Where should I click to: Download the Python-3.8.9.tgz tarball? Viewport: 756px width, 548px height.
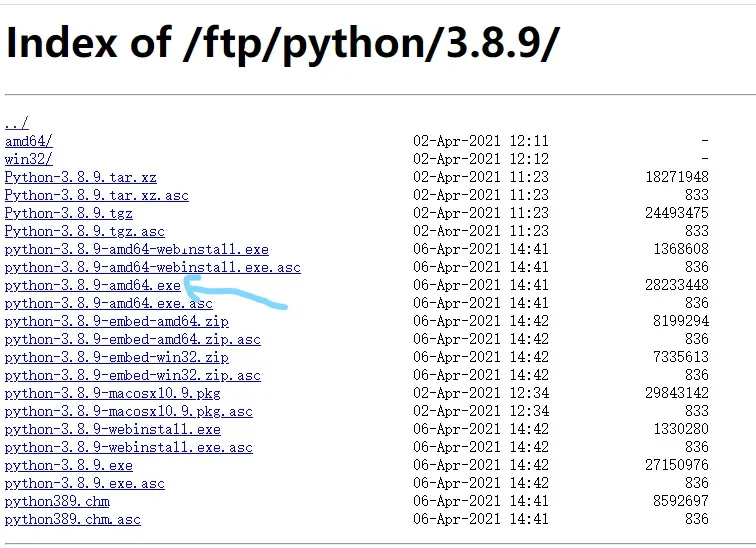click(68, 213)
